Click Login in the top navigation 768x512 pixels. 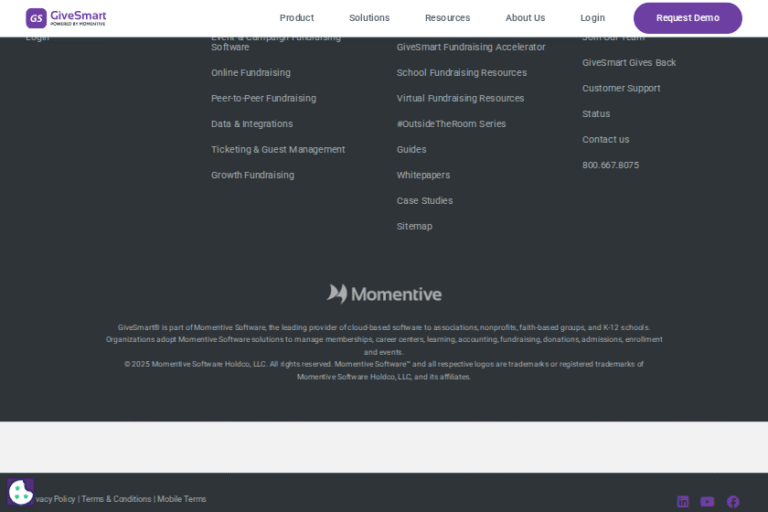tap(592, 18)
